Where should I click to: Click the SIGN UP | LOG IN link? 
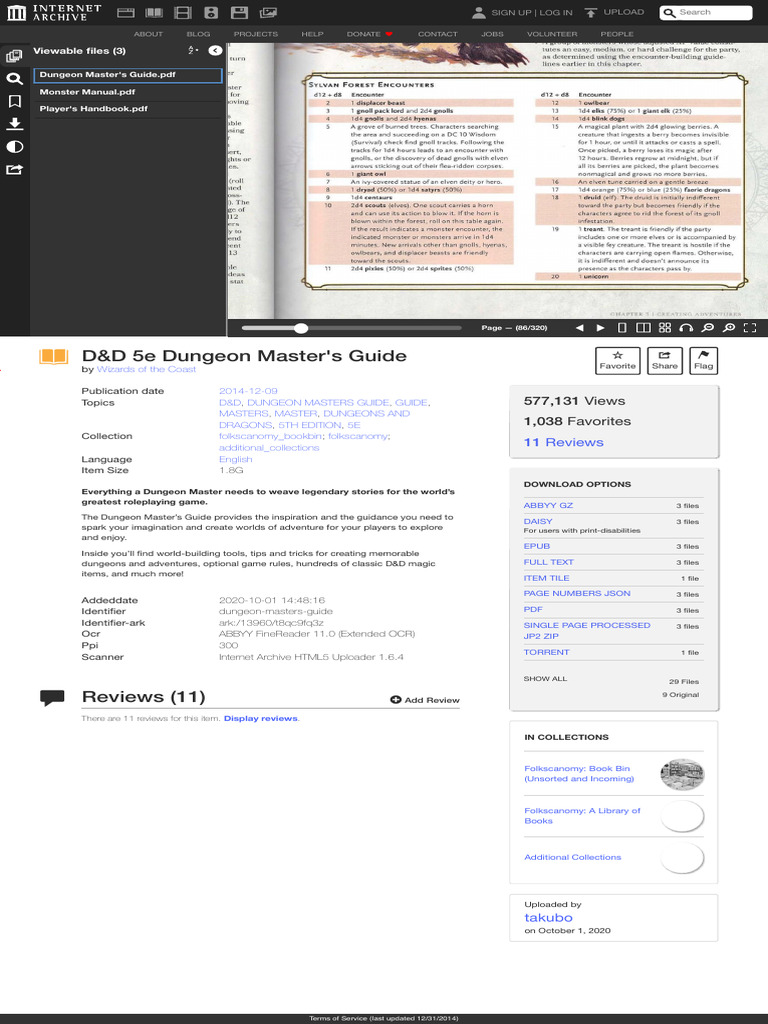click(x=532, y=12)
